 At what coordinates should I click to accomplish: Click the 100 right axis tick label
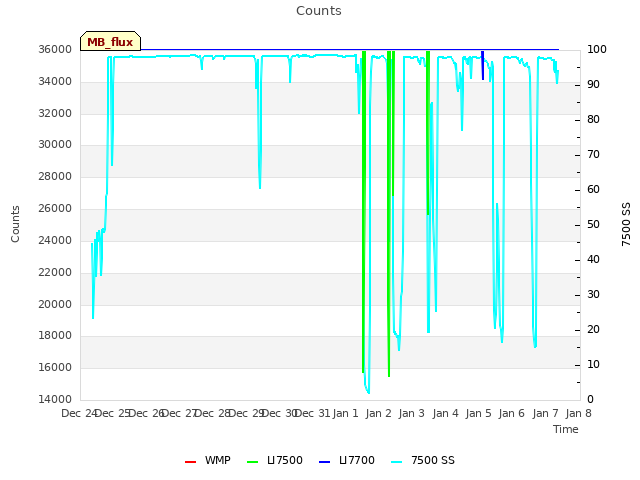click(x=597, y=49)
